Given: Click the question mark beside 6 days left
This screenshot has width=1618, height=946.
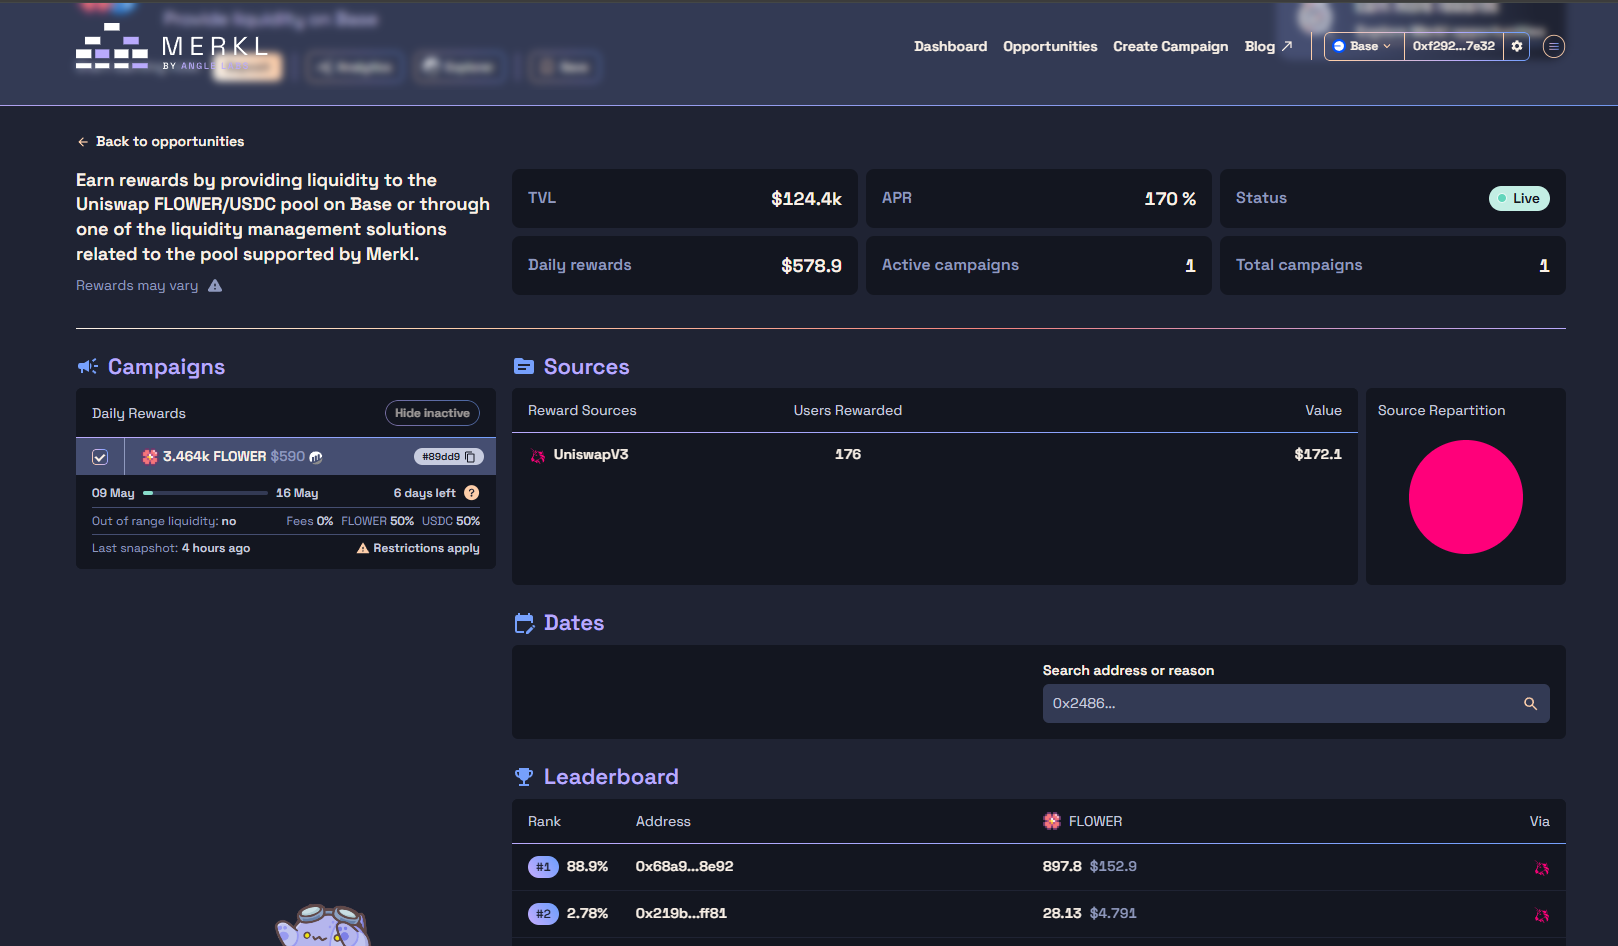Looking at the screenshot, I should (472, 493).
